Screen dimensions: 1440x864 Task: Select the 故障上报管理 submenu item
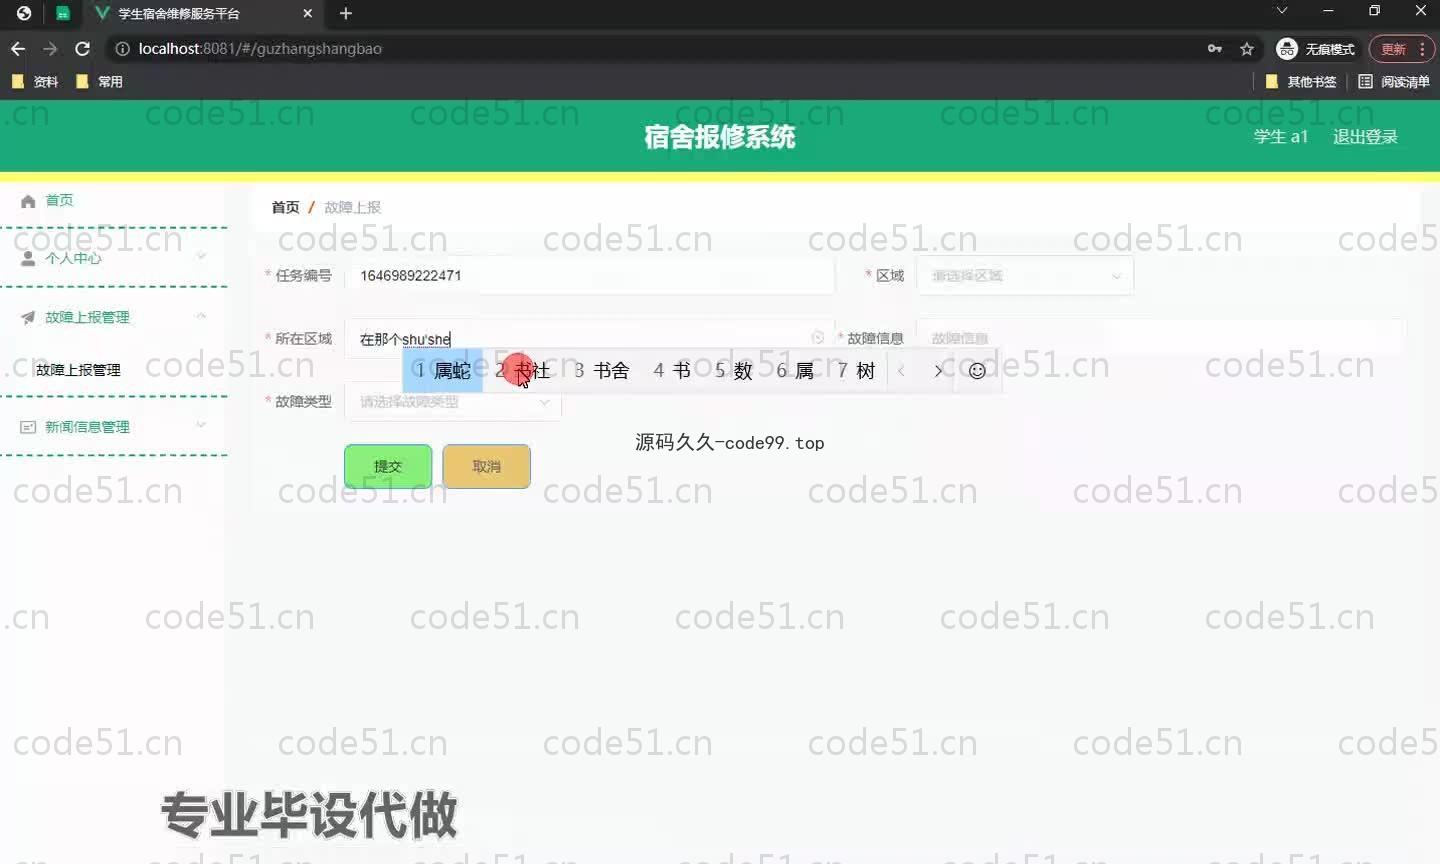[78, 370]
